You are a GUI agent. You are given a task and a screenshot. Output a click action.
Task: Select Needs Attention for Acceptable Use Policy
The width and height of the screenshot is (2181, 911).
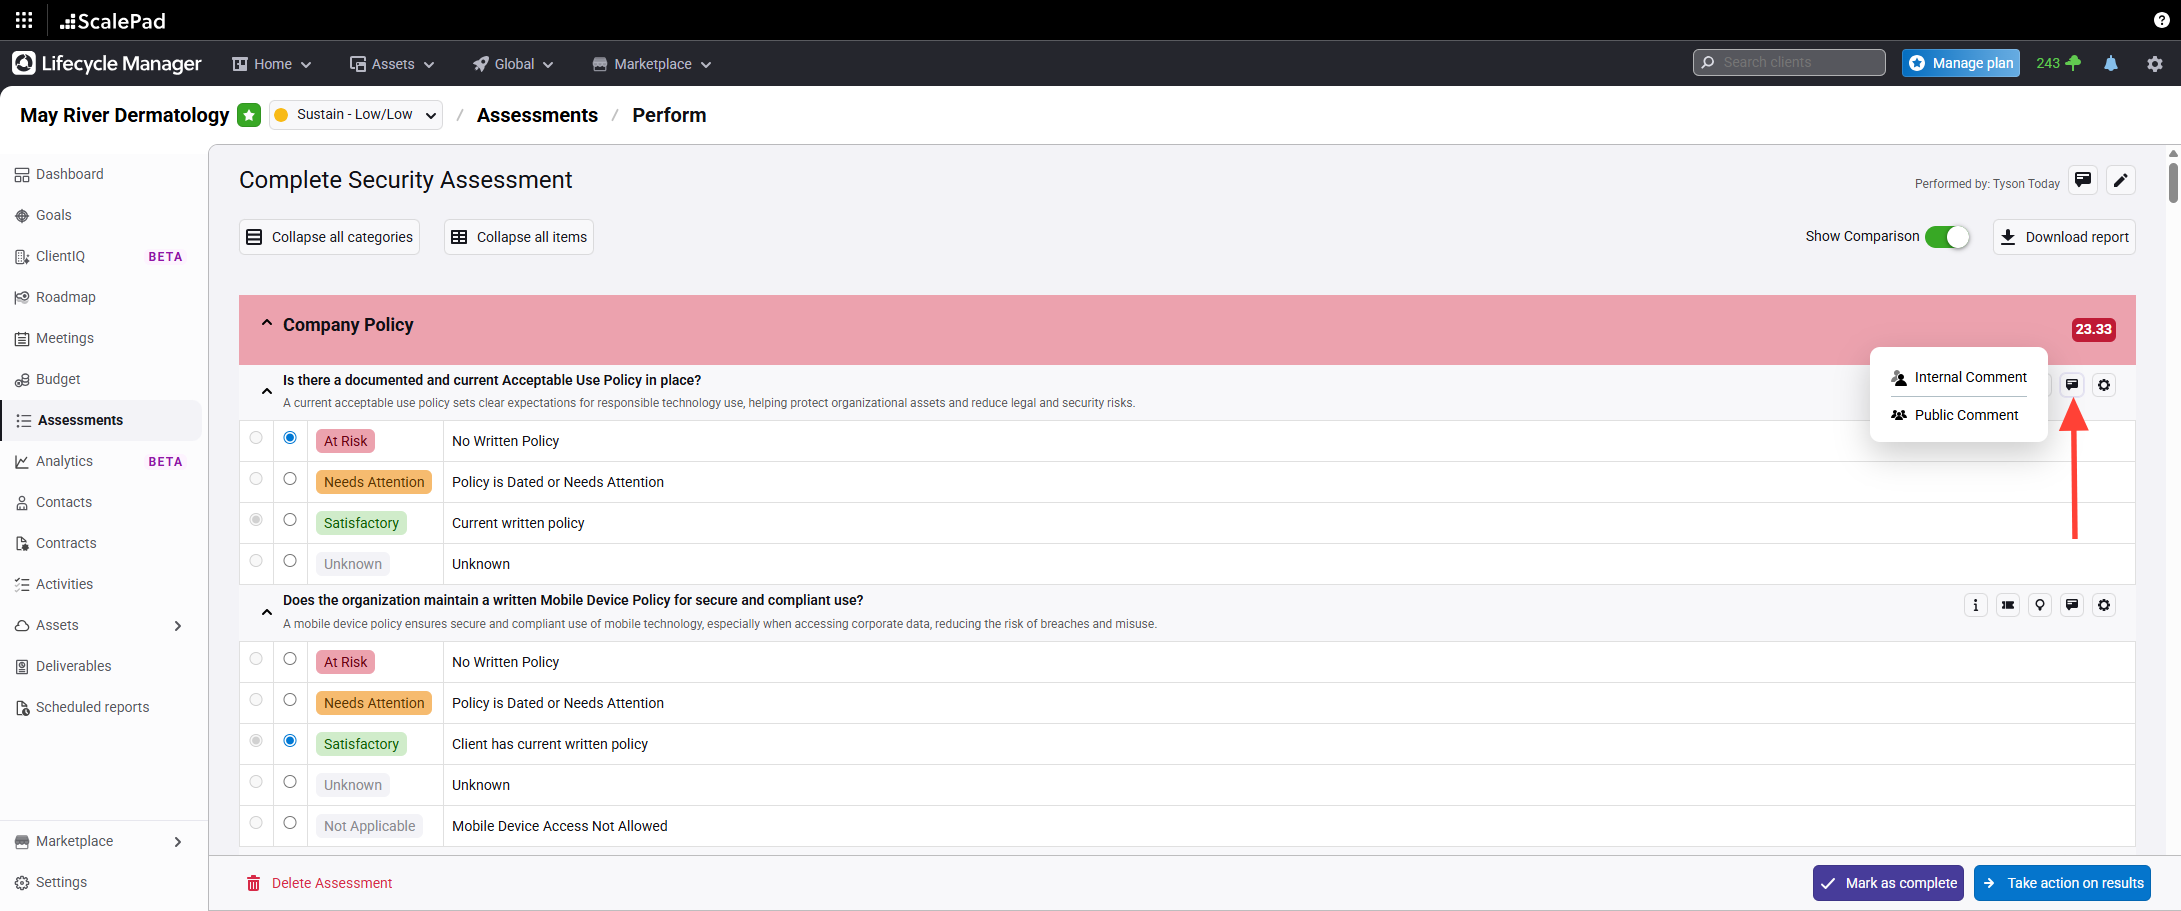(x=290, y=479)
